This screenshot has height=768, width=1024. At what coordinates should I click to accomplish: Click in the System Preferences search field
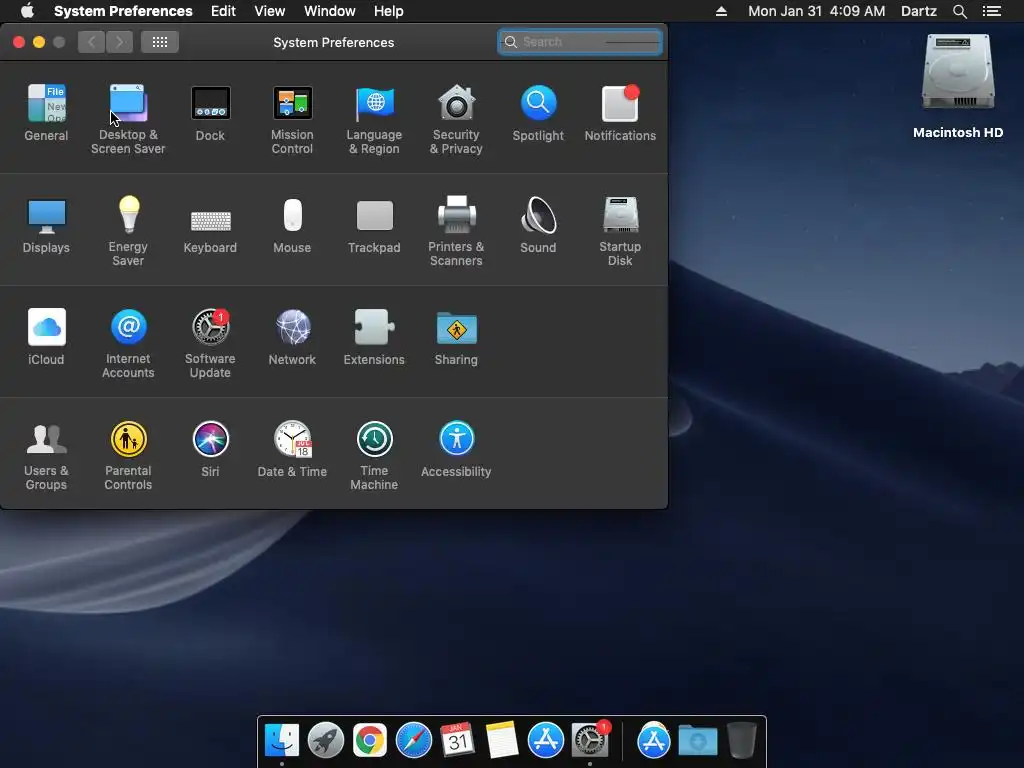[x=580, y=42]
